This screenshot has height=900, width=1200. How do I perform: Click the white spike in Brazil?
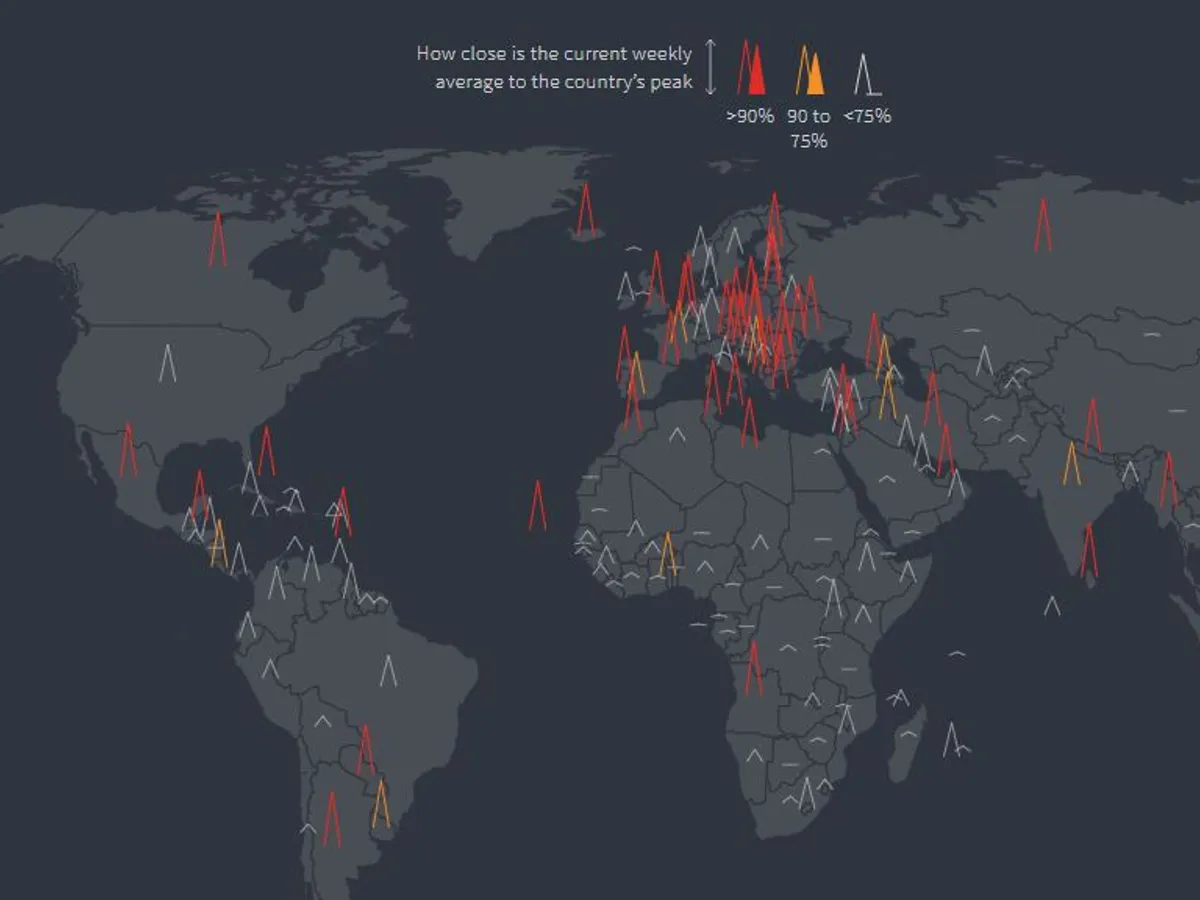(x=388, y=671)
